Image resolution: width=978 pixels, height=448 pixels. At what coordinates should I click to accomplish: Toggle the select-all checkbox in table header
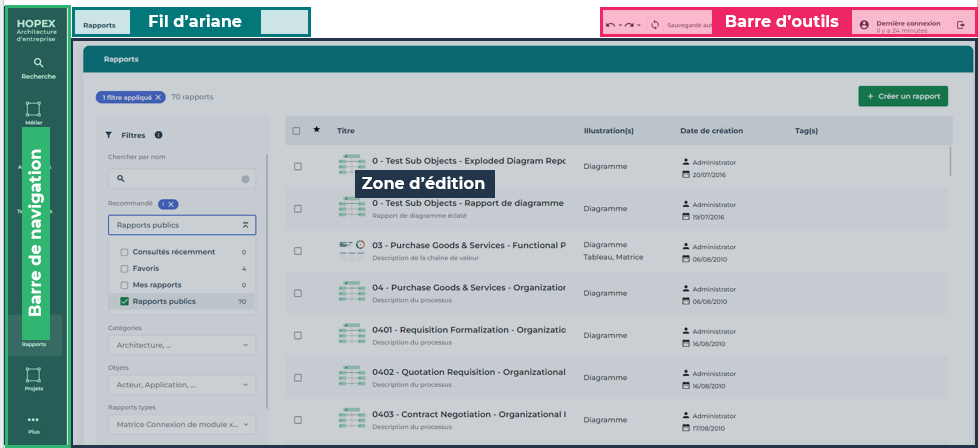296,131
